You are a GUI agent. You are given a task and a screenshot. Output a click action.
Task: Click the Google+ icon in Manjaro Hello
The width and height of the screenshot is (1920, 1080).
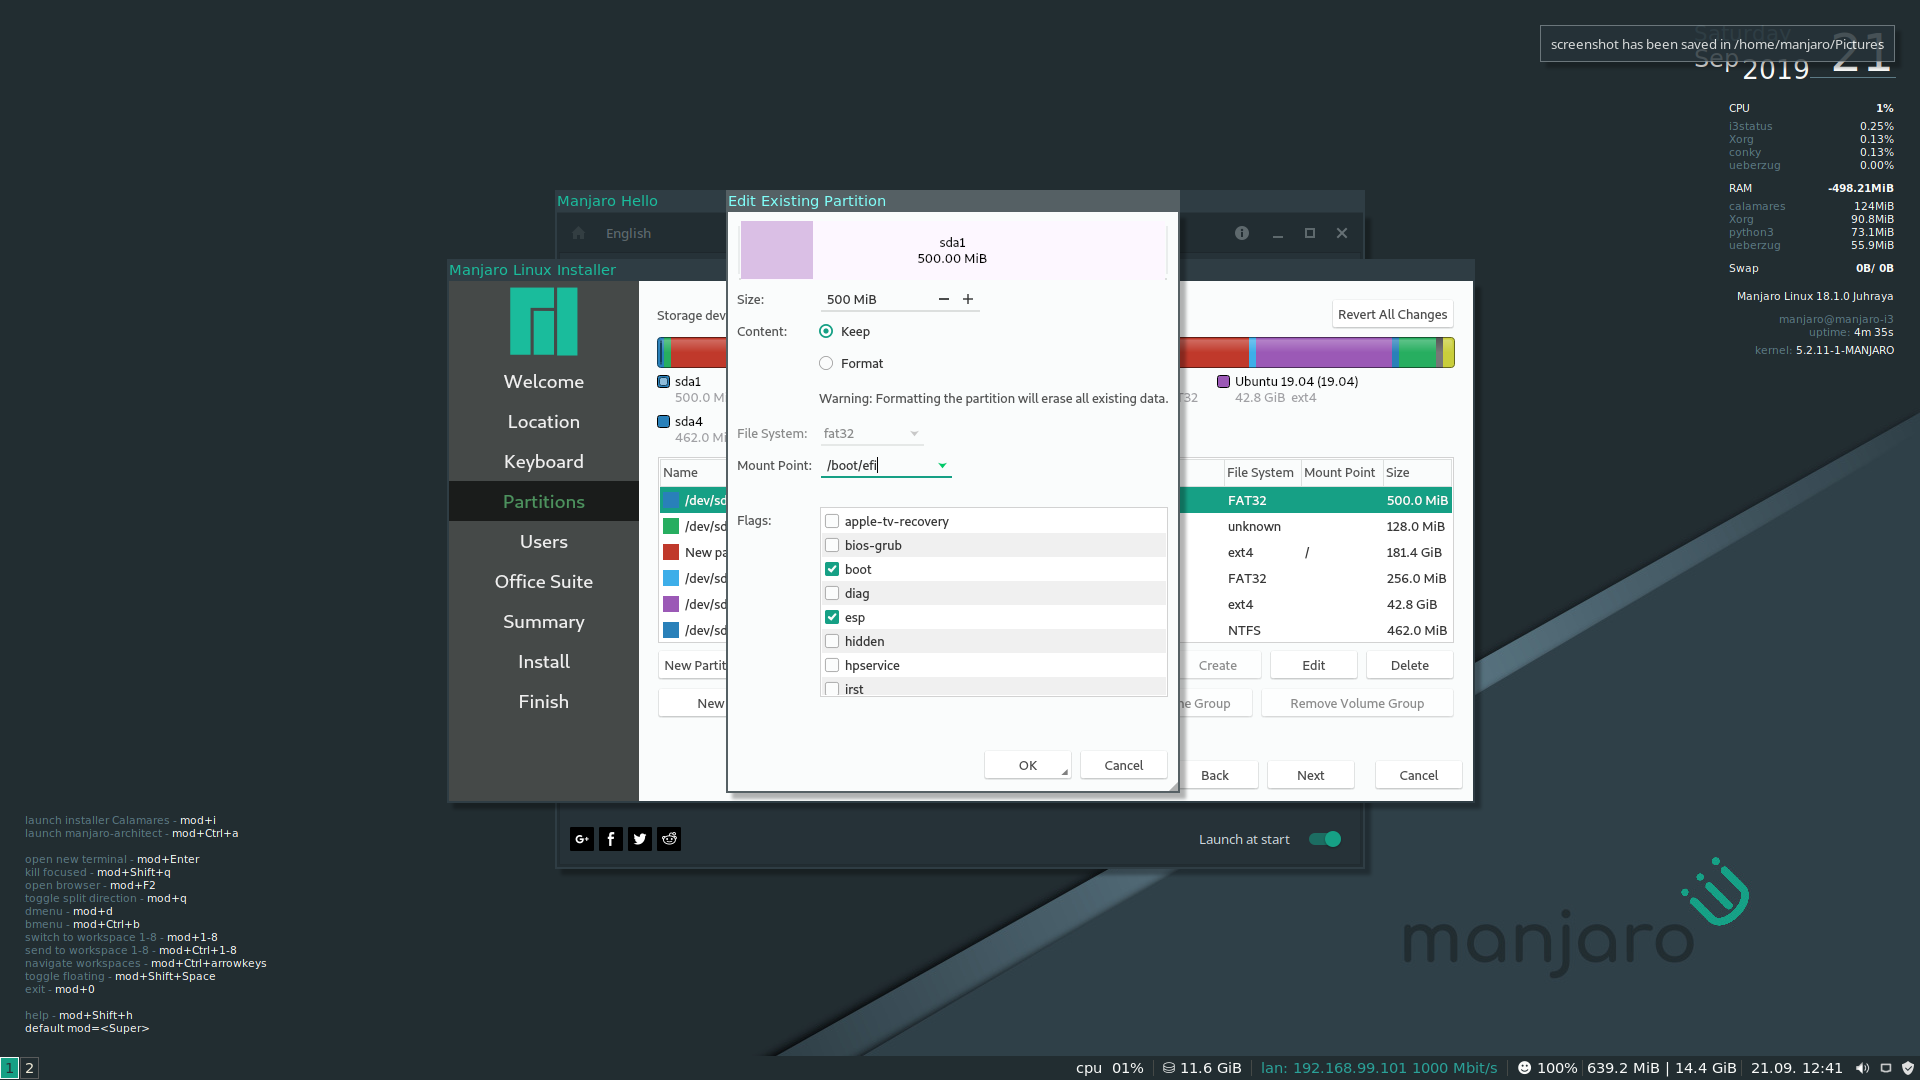click(581, 839)
